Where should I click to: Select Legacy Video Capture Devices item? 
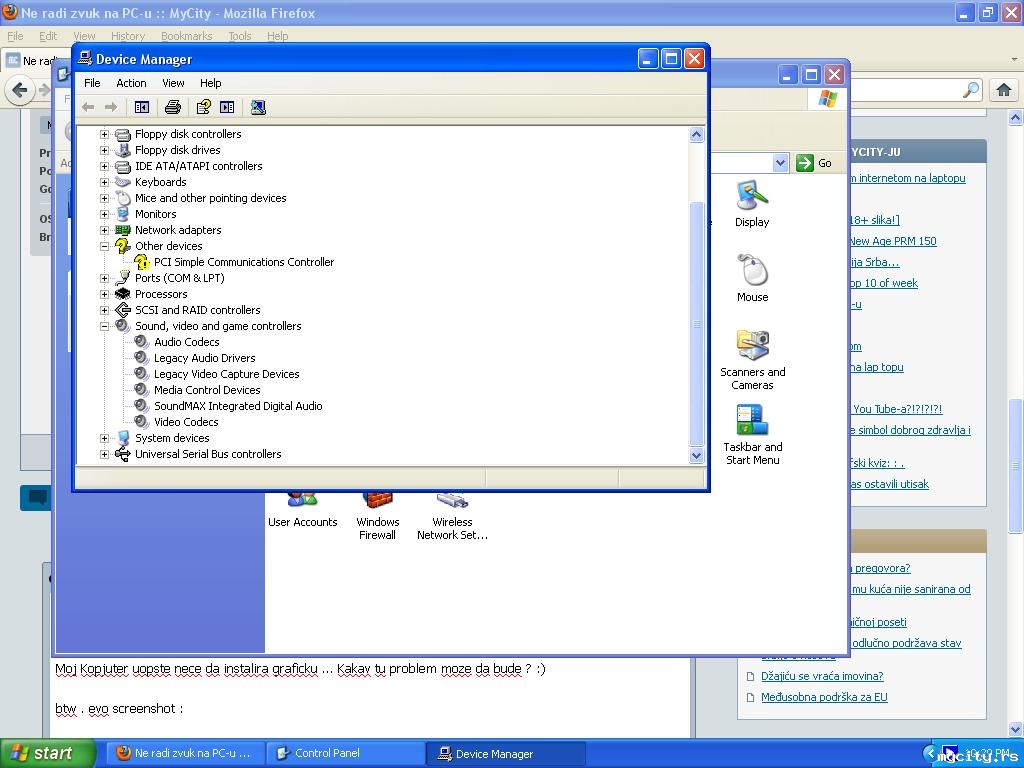pos(227,374)
